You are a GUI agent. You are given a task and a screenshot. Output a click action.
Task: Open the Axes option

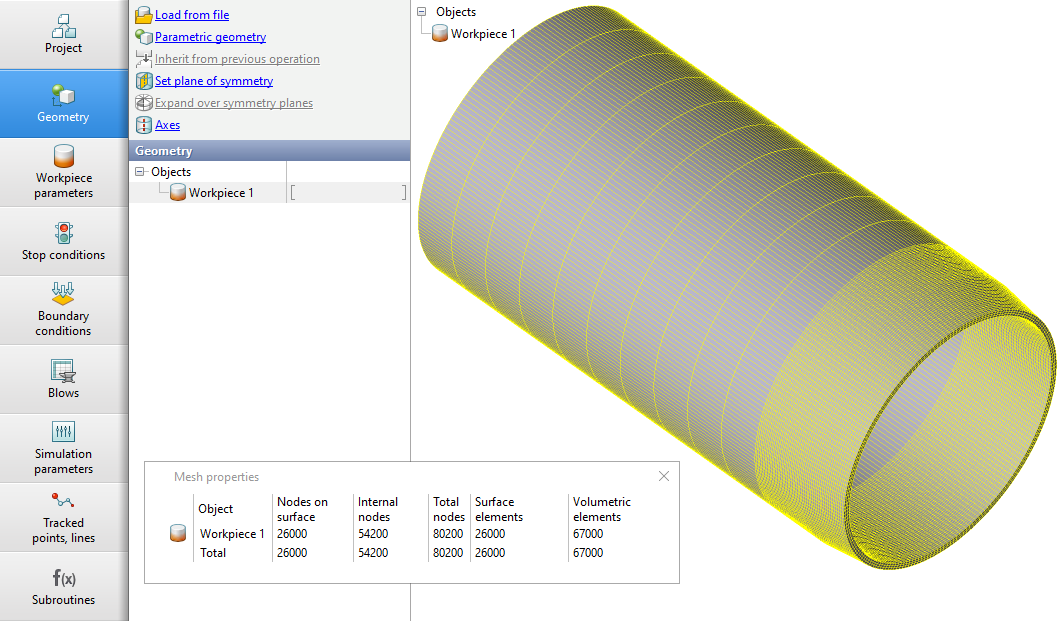(x=167, y=125)
